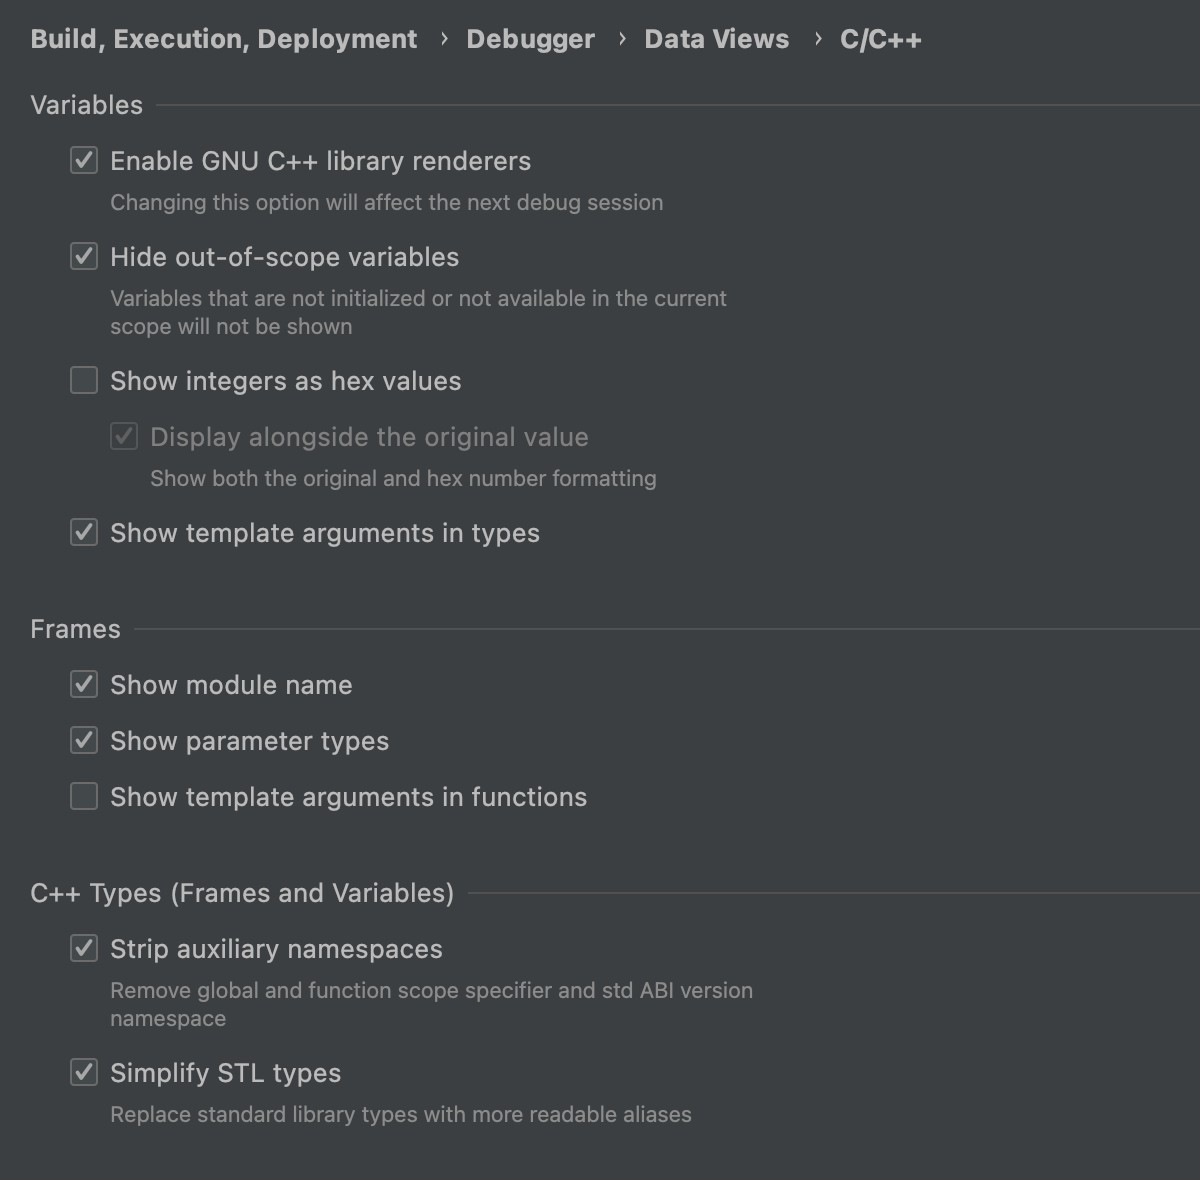Navigate to Debugger breadcrumb
1200x1180 pixels.
530,39
